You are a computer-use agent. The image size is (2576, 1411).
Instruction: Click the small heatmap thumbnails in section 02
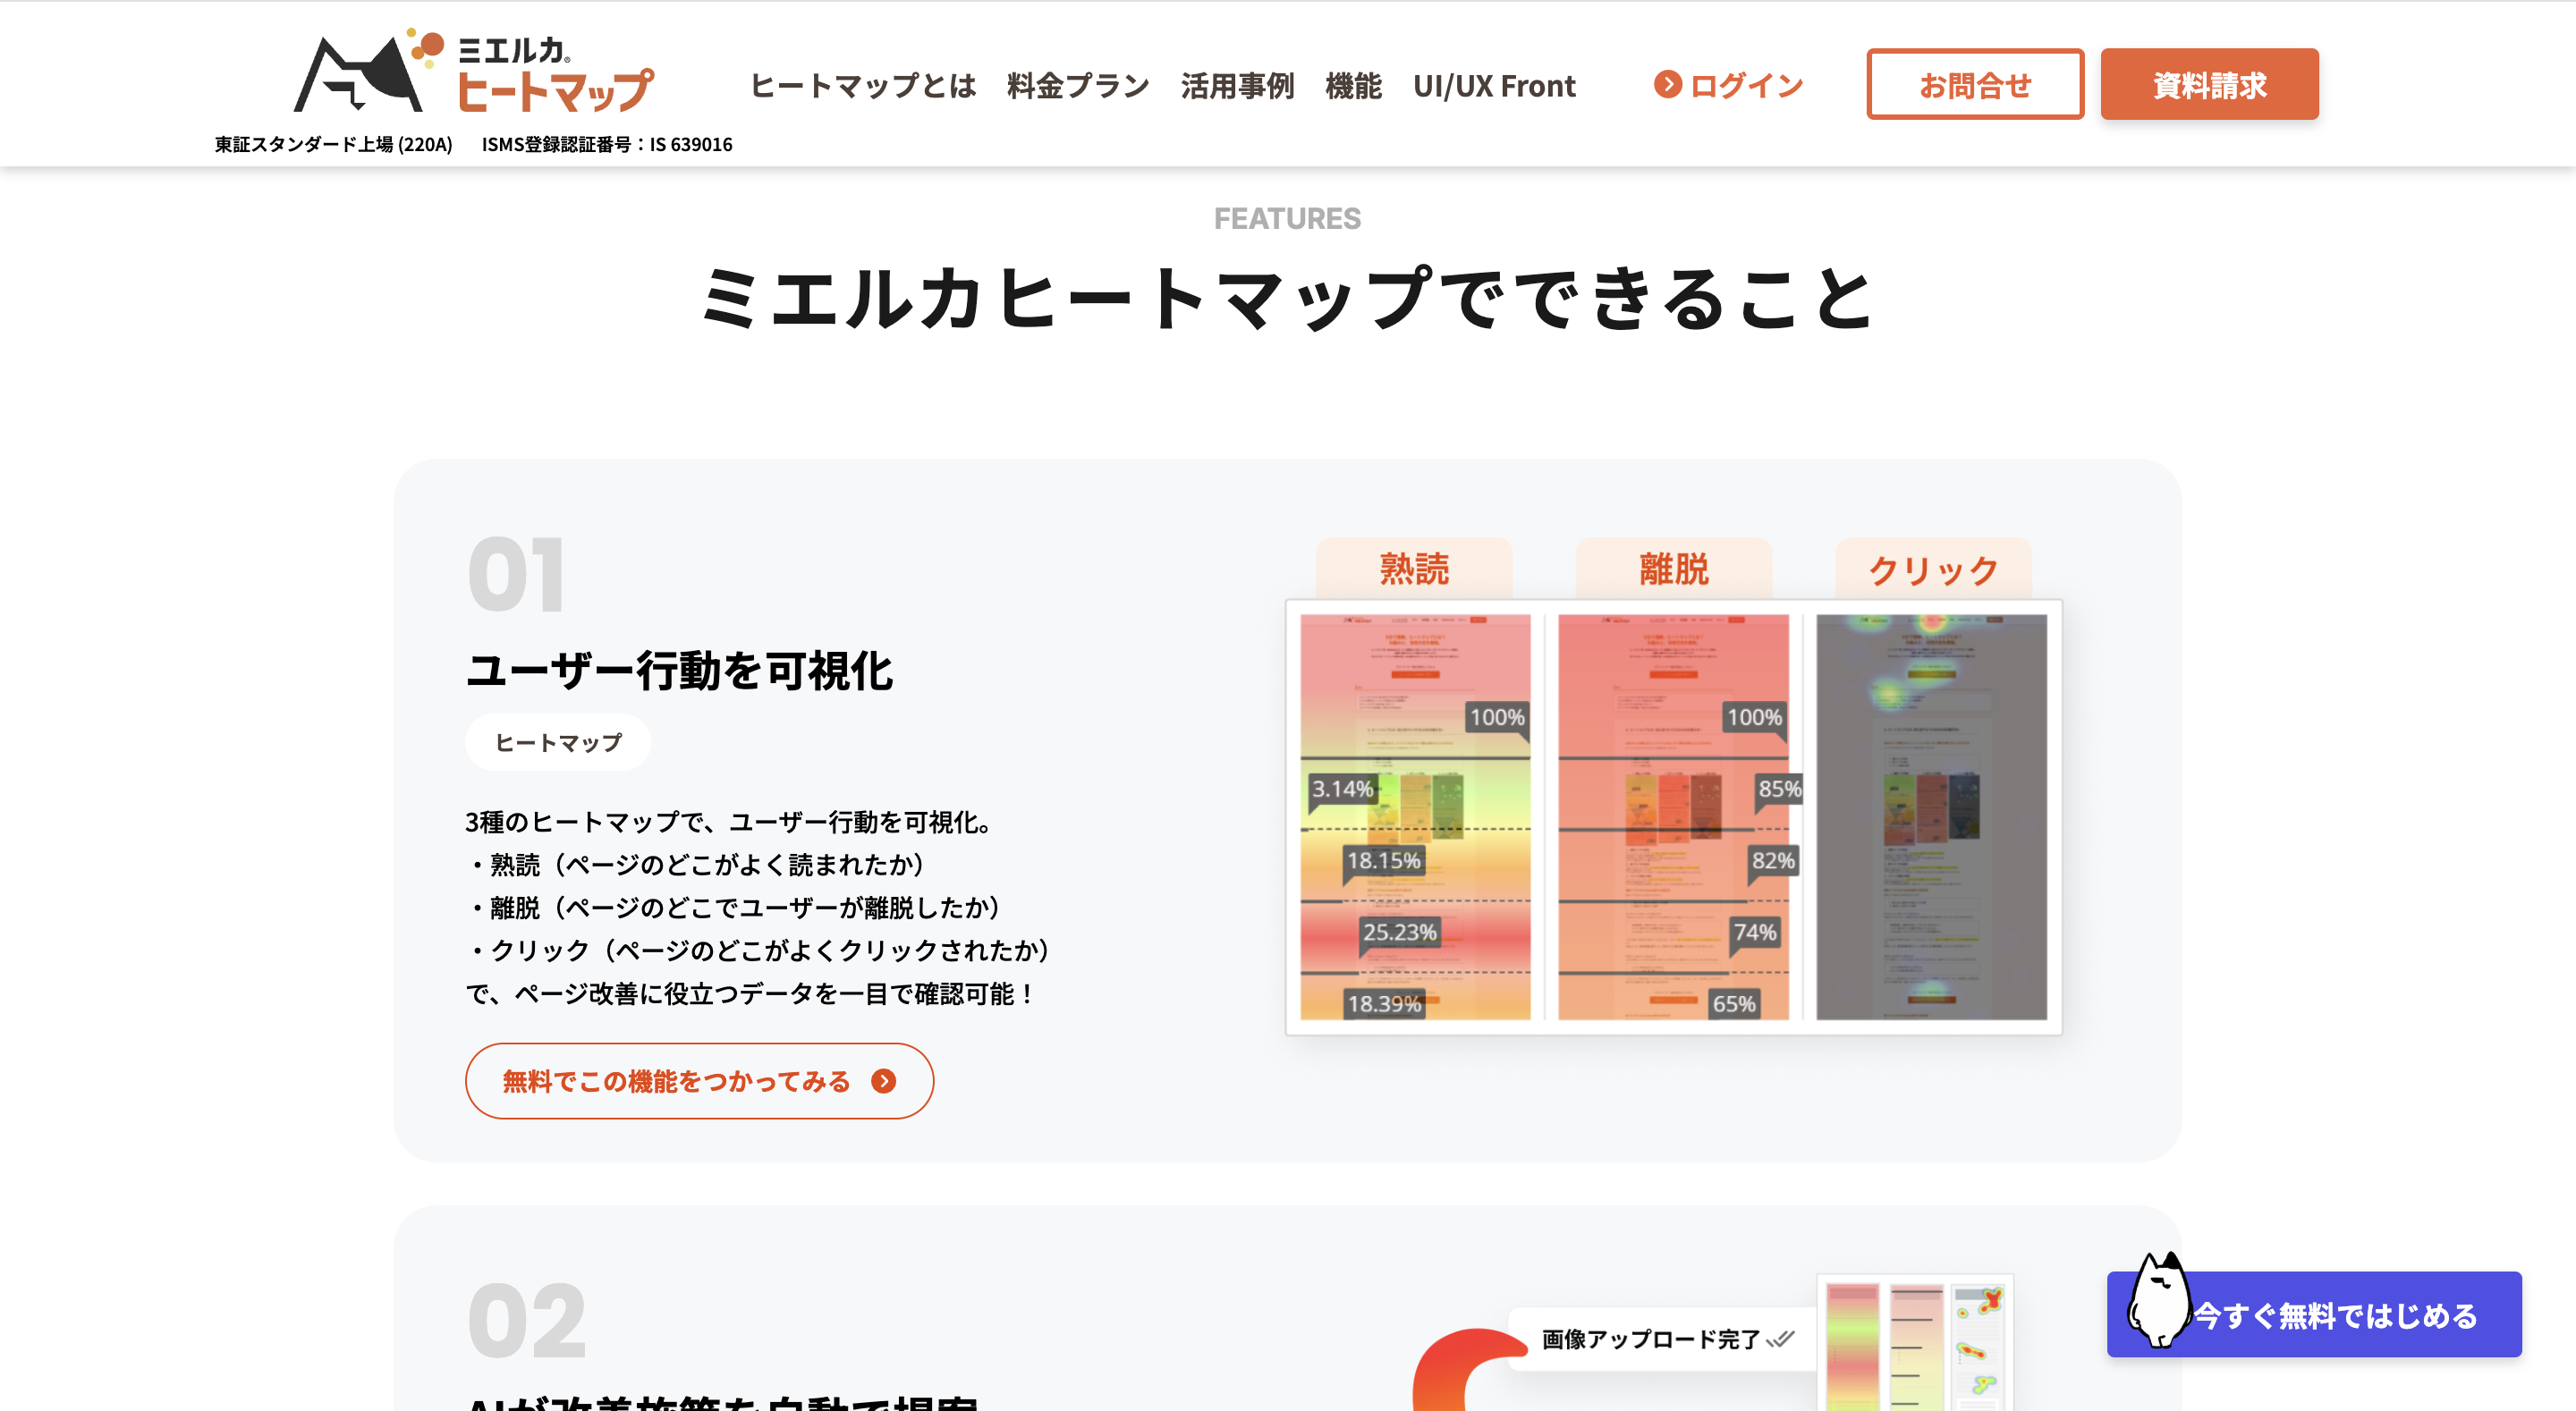coord(1914,1344)
